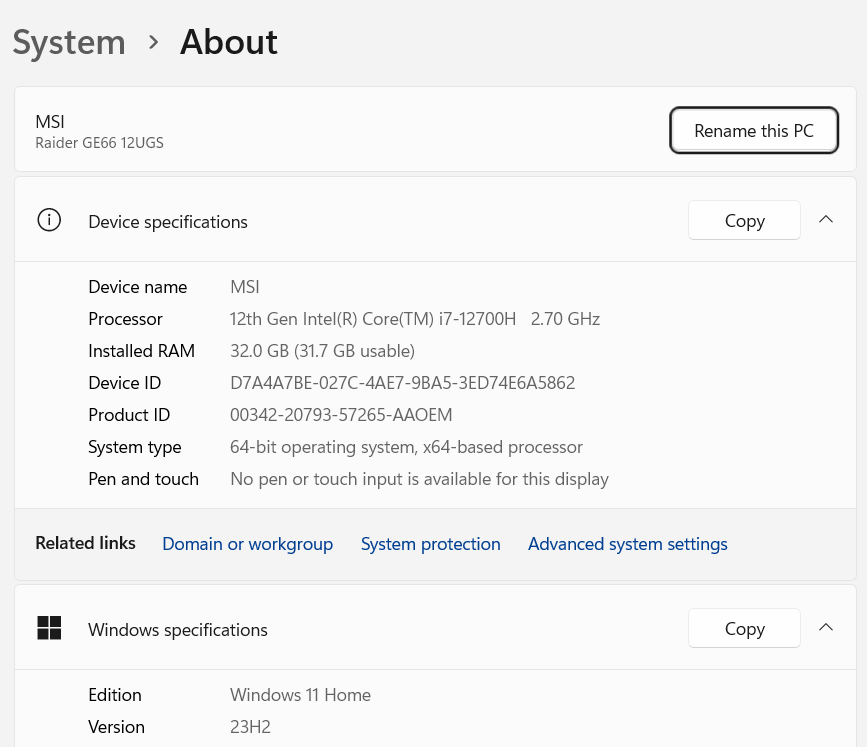Click the Processor label
The image size is (867, 747).
126,319
